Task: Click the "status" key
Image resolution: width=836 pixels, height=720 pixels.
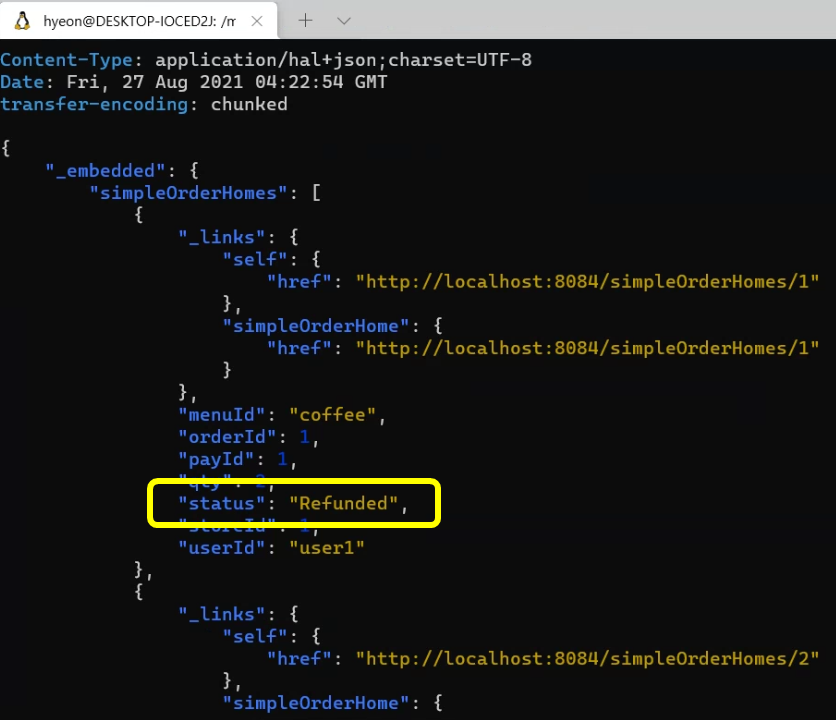Action: click(222, 503)
